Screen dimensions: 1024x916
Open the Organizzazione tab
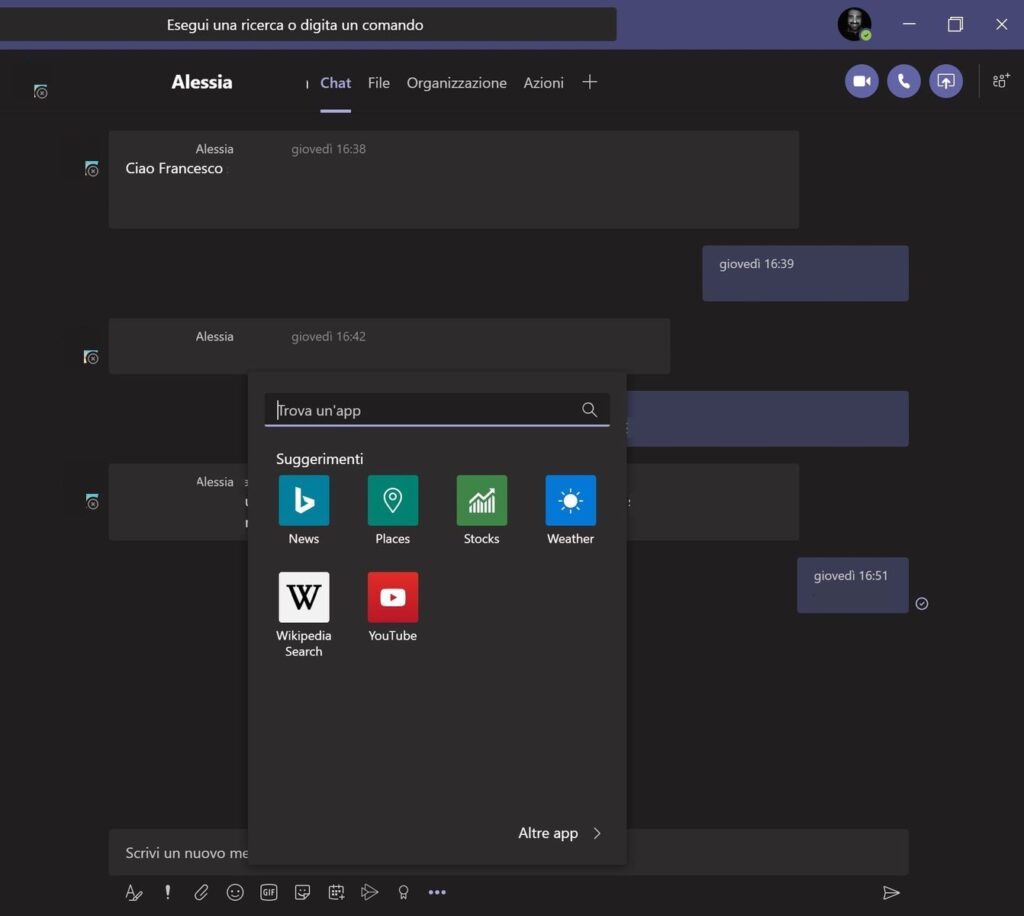click(456, 83)
